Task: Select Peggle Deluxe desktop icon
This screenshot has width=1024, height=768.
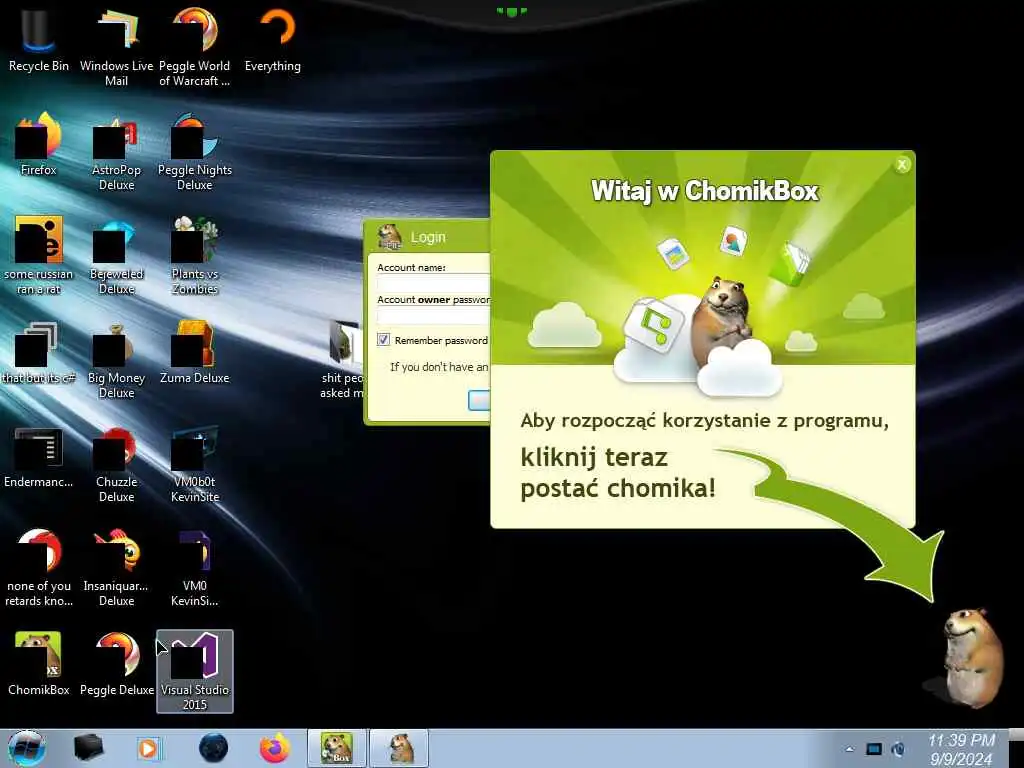Action: pos(116,664)
